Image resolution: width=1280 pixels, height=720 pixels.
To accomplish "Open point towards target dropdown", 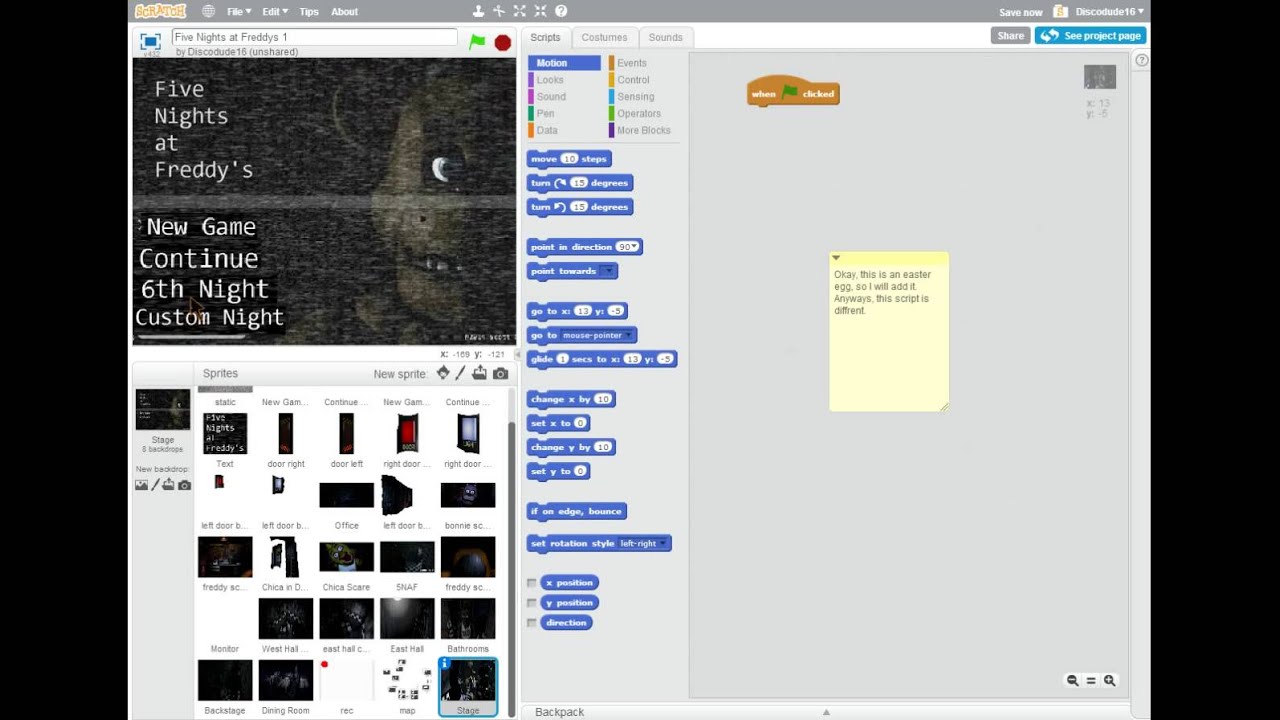I will click(607, 271).
